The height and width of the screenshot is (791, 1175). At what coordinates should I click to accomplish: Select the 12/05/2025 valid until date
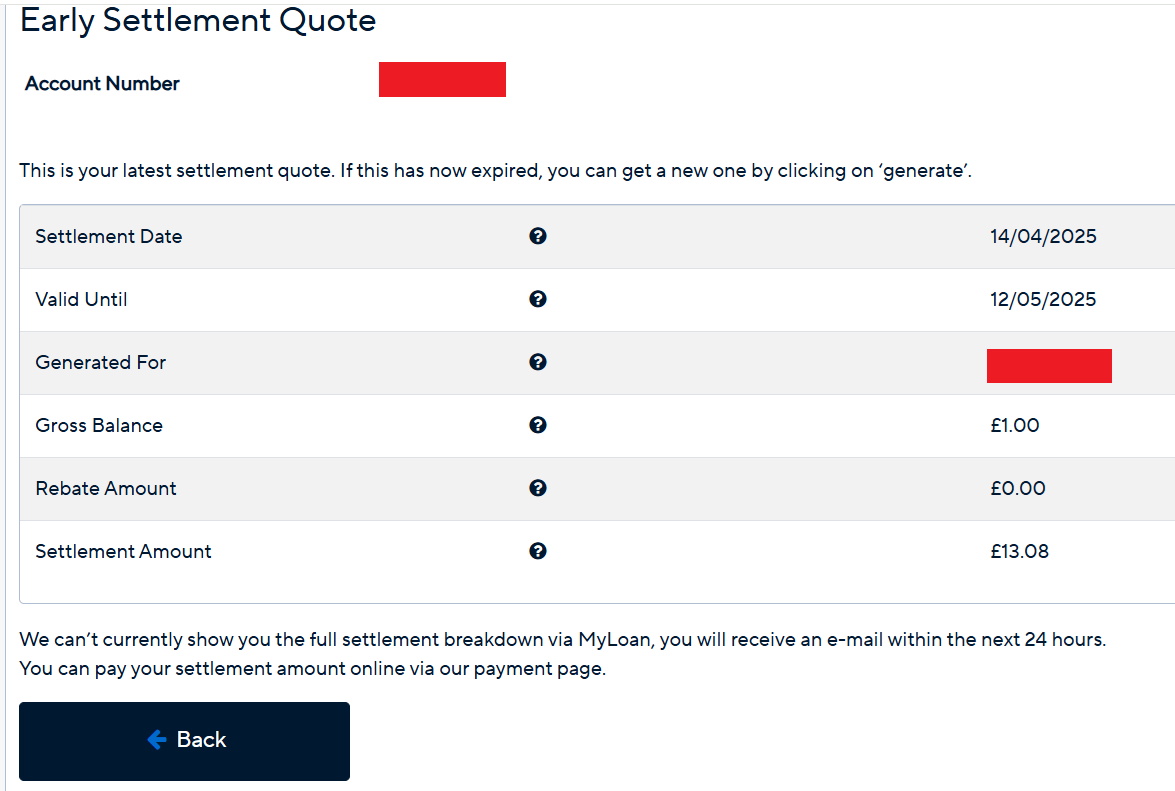point(1043,299)
